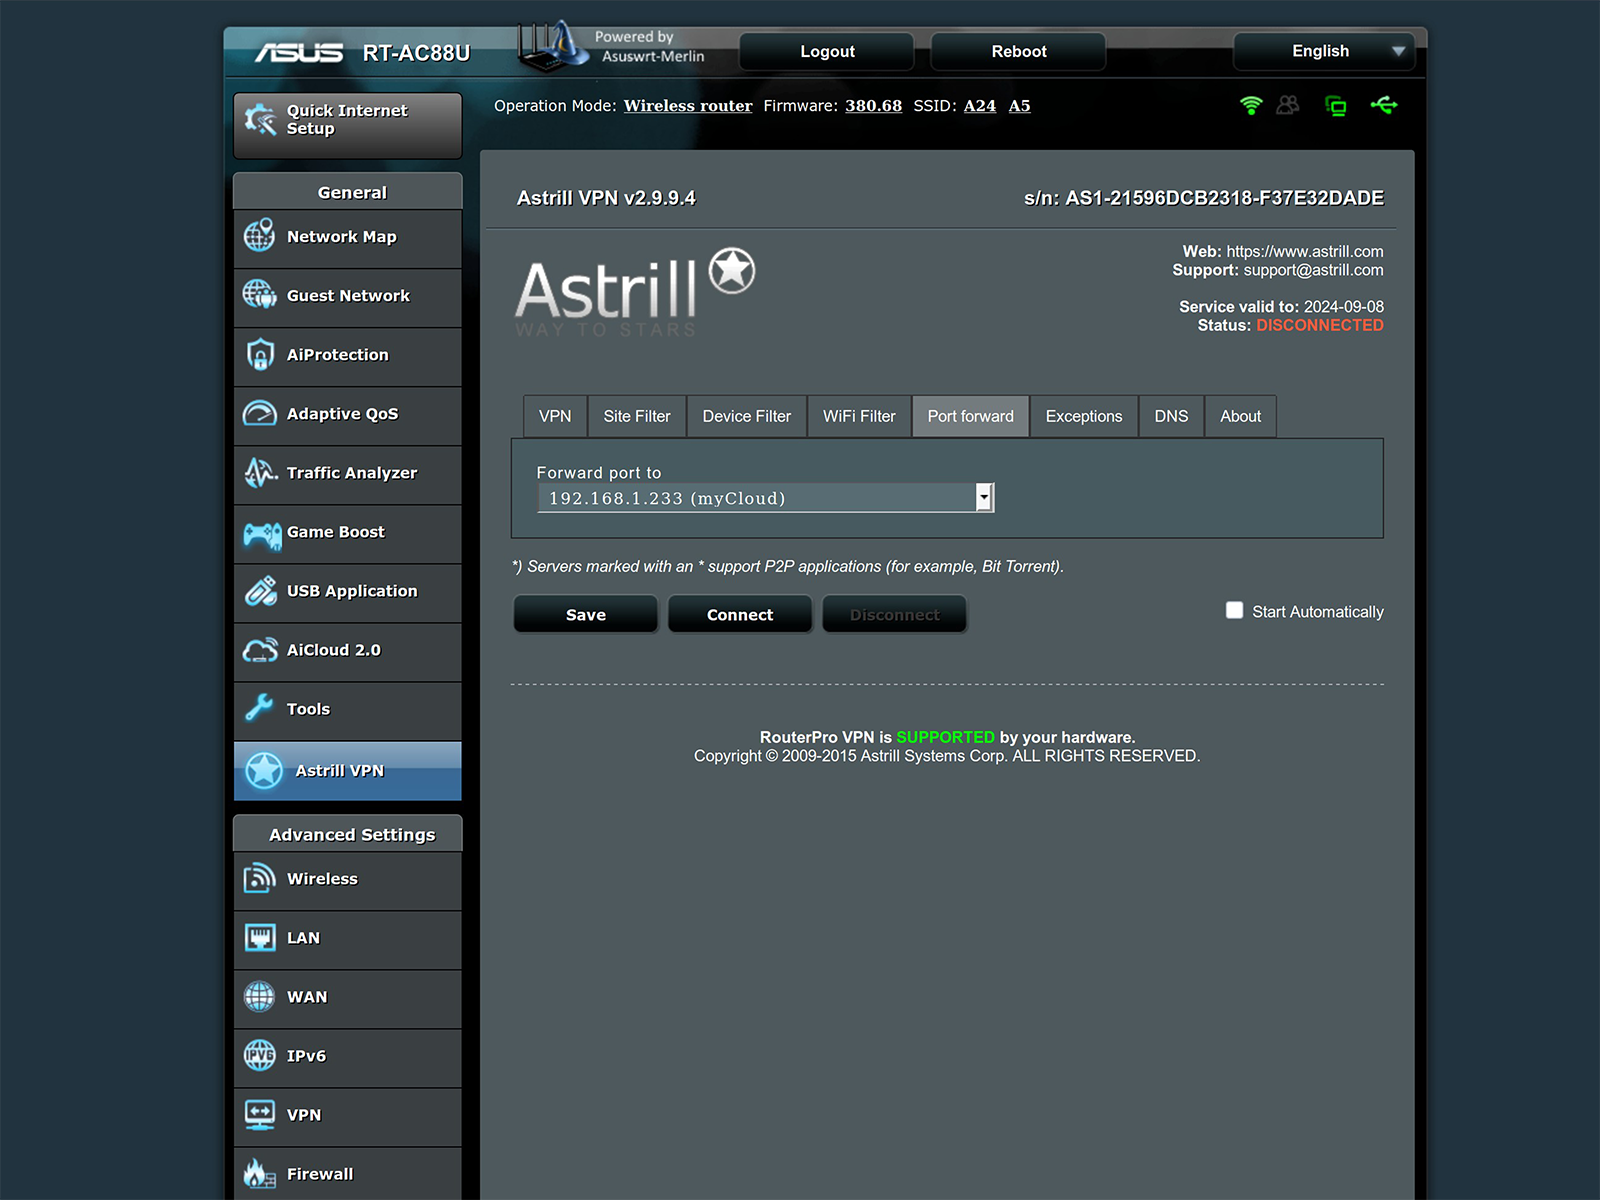Click the Astrill logo image
The height and width of the screenshot is (1200, 1600).
coord(635,292)
